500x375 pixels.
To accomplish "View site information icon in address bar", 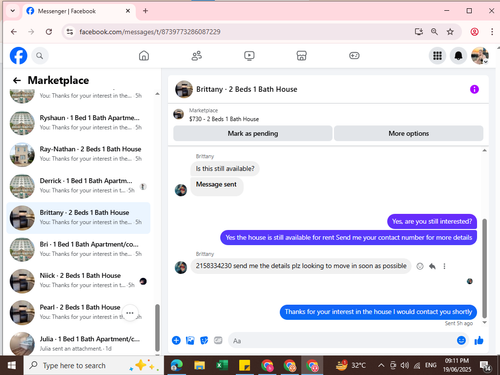I will click(x=70, y=32).
